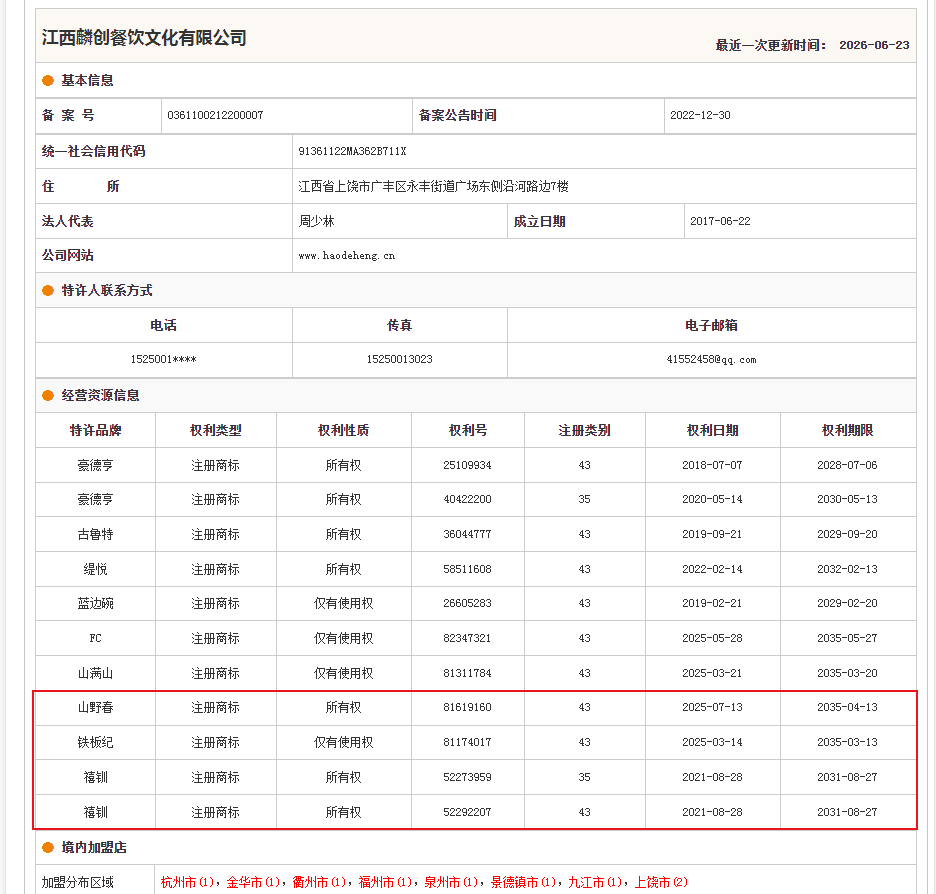Image resolution: width=936 pixels, height=894 pixels.
Task: Open the 九江市 (1) franchise link
Action: (x=595, y=882)
